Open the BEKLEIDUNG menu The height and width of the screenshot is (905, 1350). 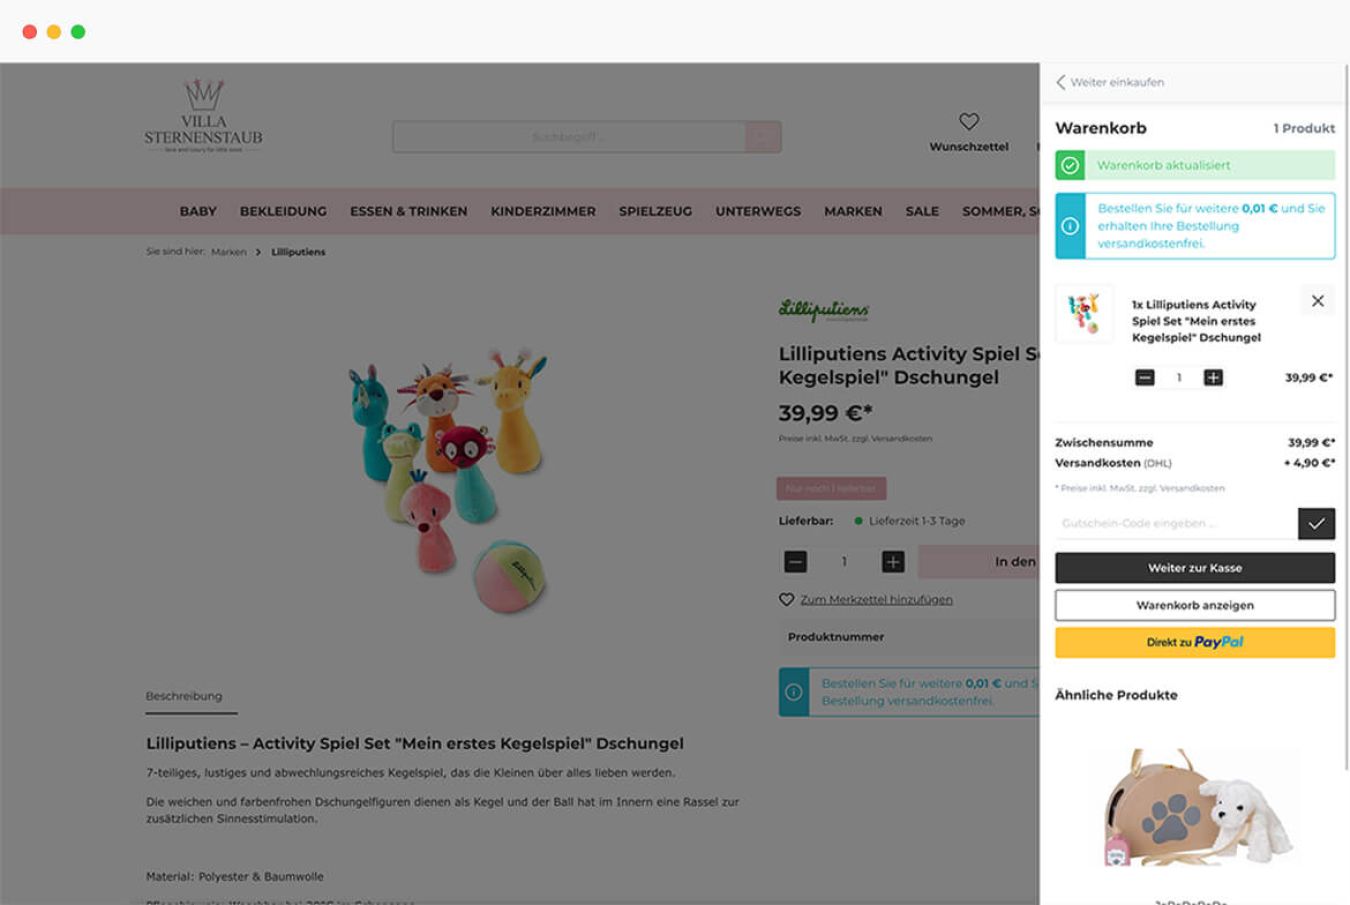283,211
